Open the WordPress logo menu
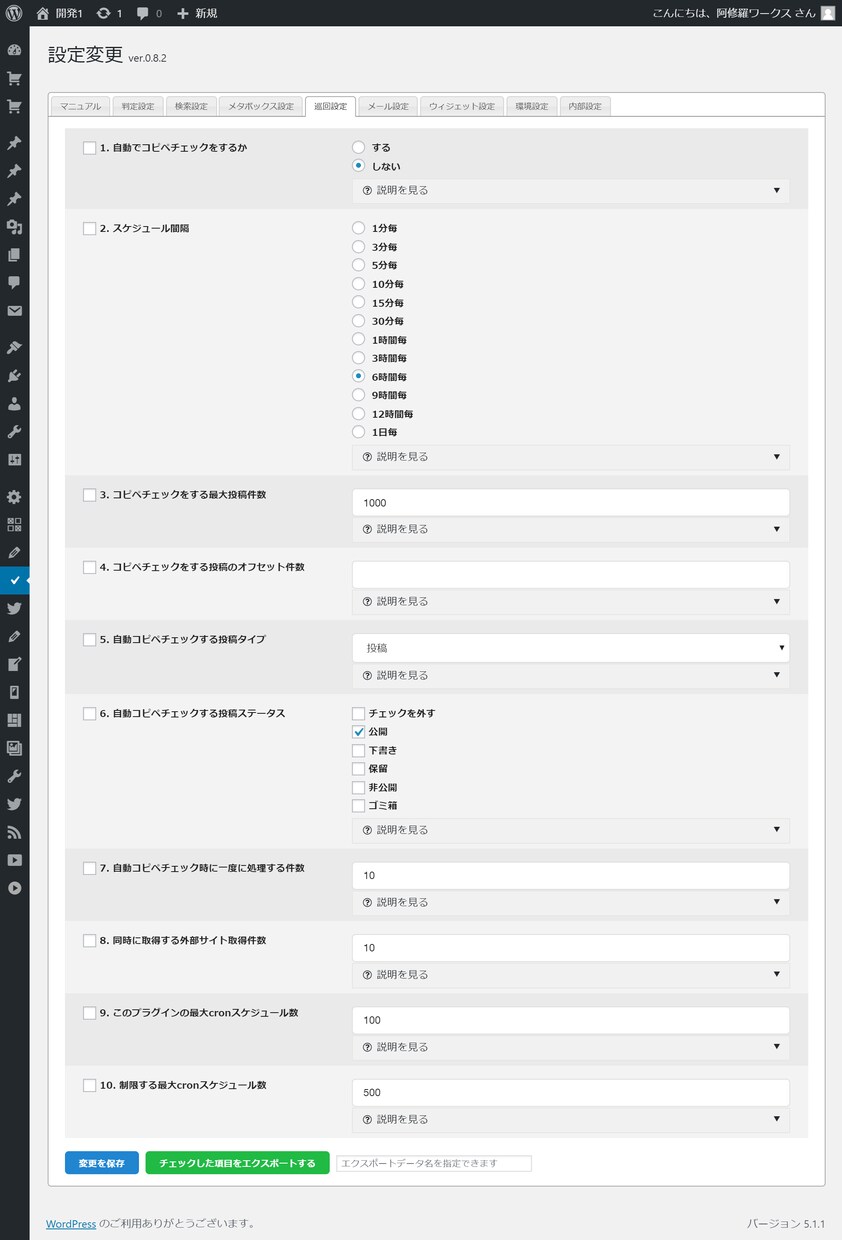This screenshot has width=842, height=1240. 14,13
